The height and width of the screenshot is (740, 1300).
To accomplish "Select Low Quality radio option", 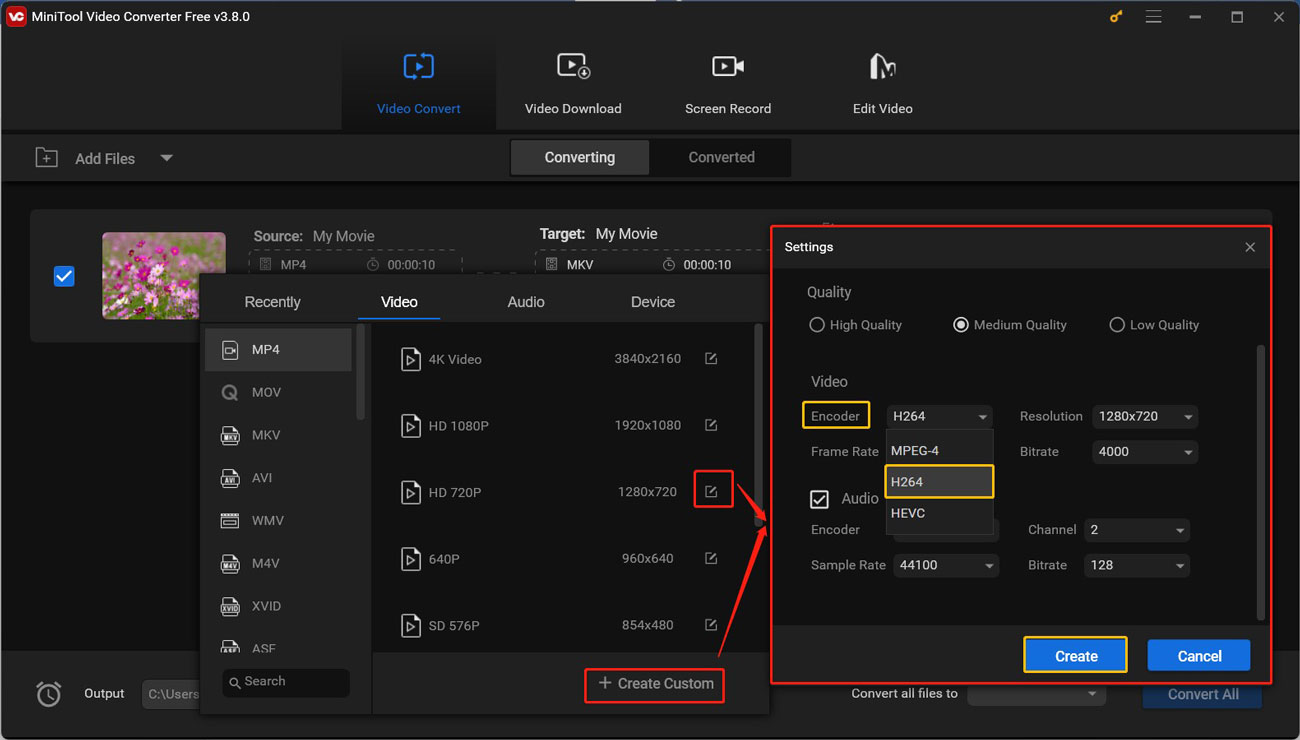I will 1117,325.
